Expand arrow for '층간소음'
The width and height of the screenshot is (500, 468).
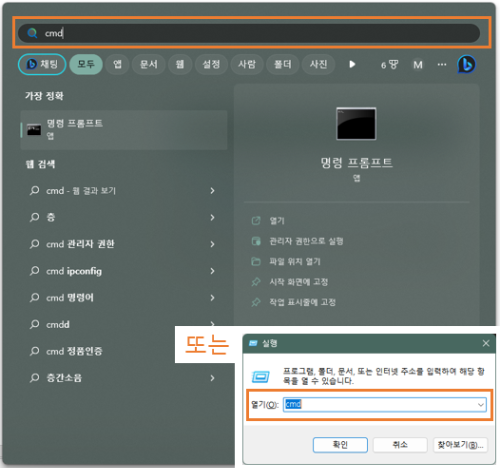tap(212, 378)
